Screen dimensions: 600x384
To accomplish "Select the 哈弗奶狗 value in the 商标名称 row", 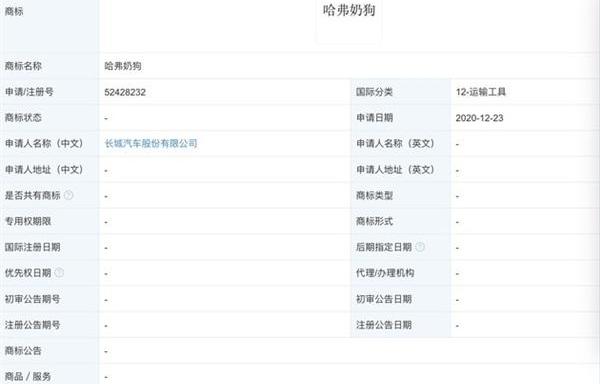I will [123, 66].
